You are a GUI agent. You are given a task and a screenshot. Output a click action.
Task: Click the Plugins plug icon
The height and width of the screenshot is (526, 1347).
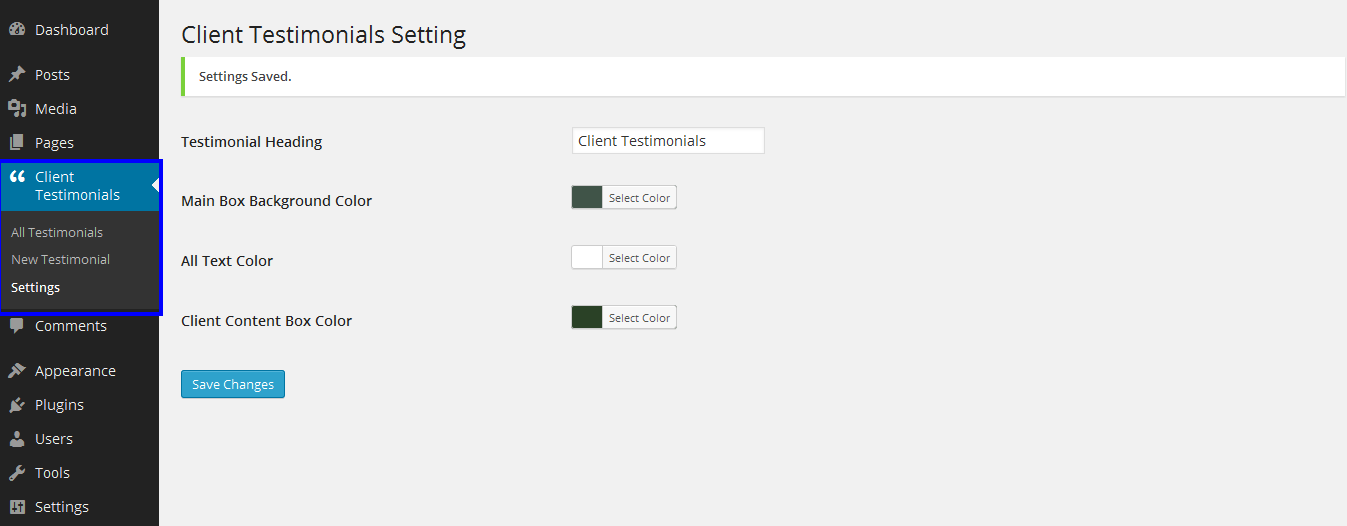[17, 405]
